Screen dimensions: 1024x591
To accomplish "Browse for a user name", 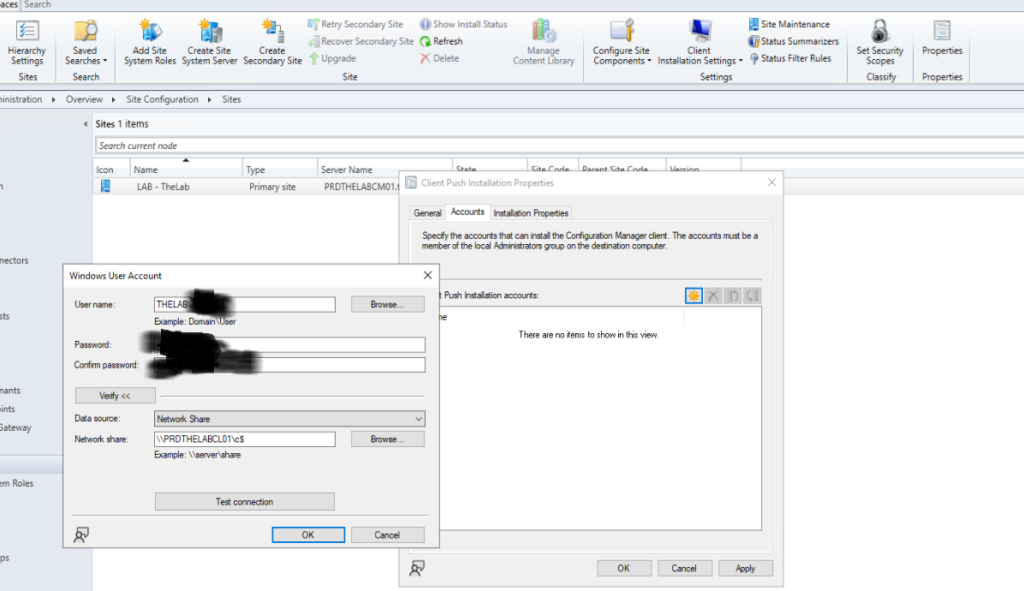I will pos(387,304).
